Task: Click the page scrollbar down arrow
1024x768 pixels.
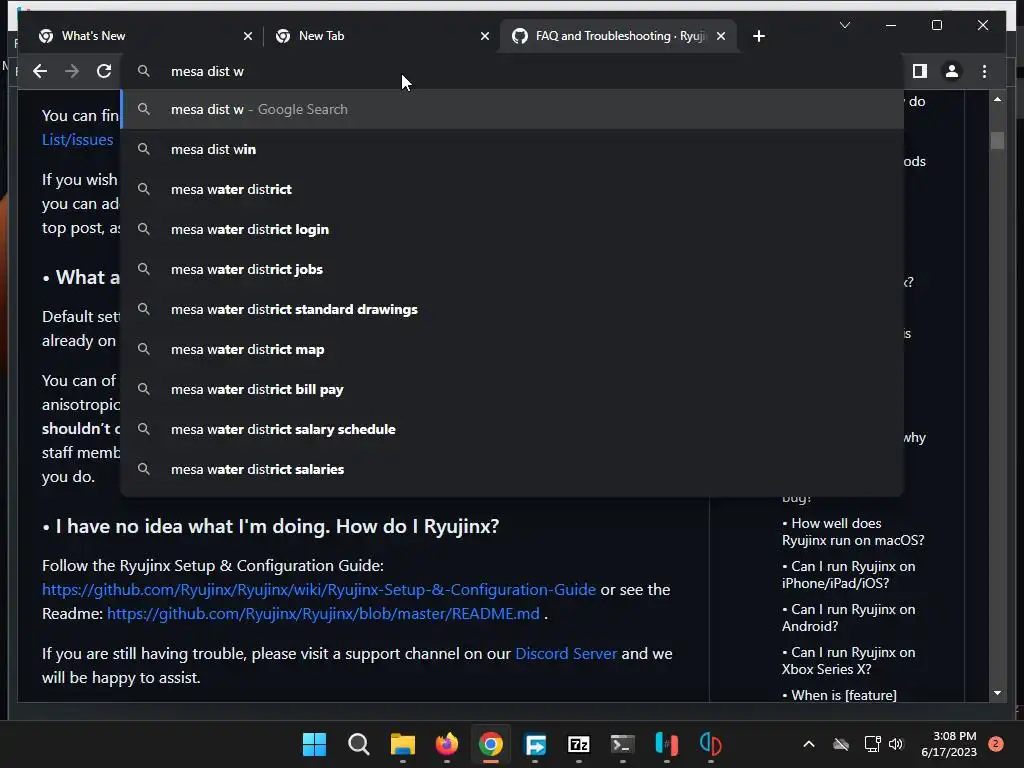Action: pos(997,693)
